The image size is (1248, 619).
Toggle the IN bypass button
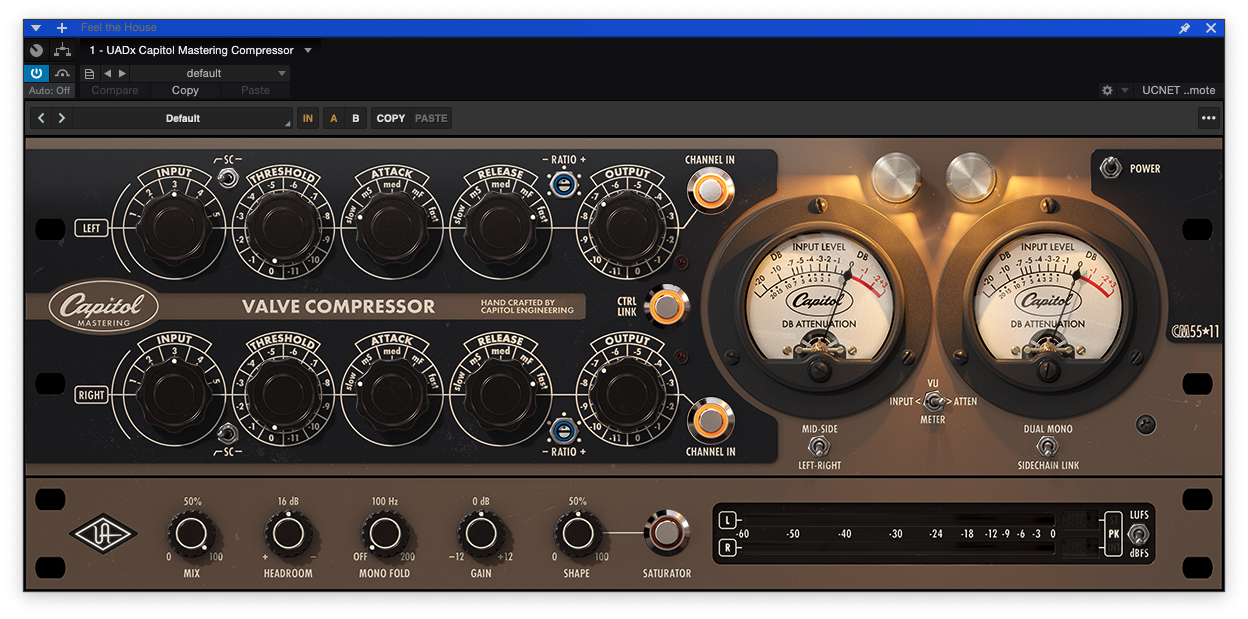(x=308, y=118)
